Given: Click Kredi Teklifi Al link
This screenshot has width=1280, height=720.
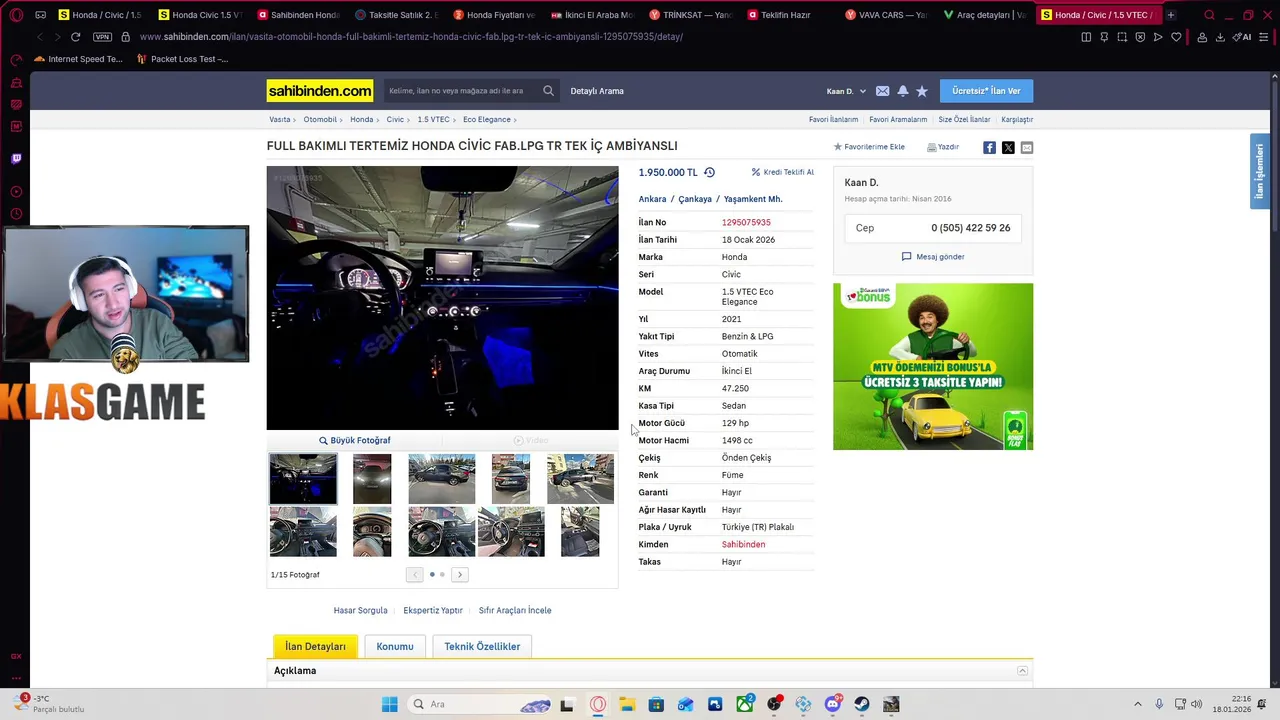Looking at the screenshot, I should pos(783,172).
